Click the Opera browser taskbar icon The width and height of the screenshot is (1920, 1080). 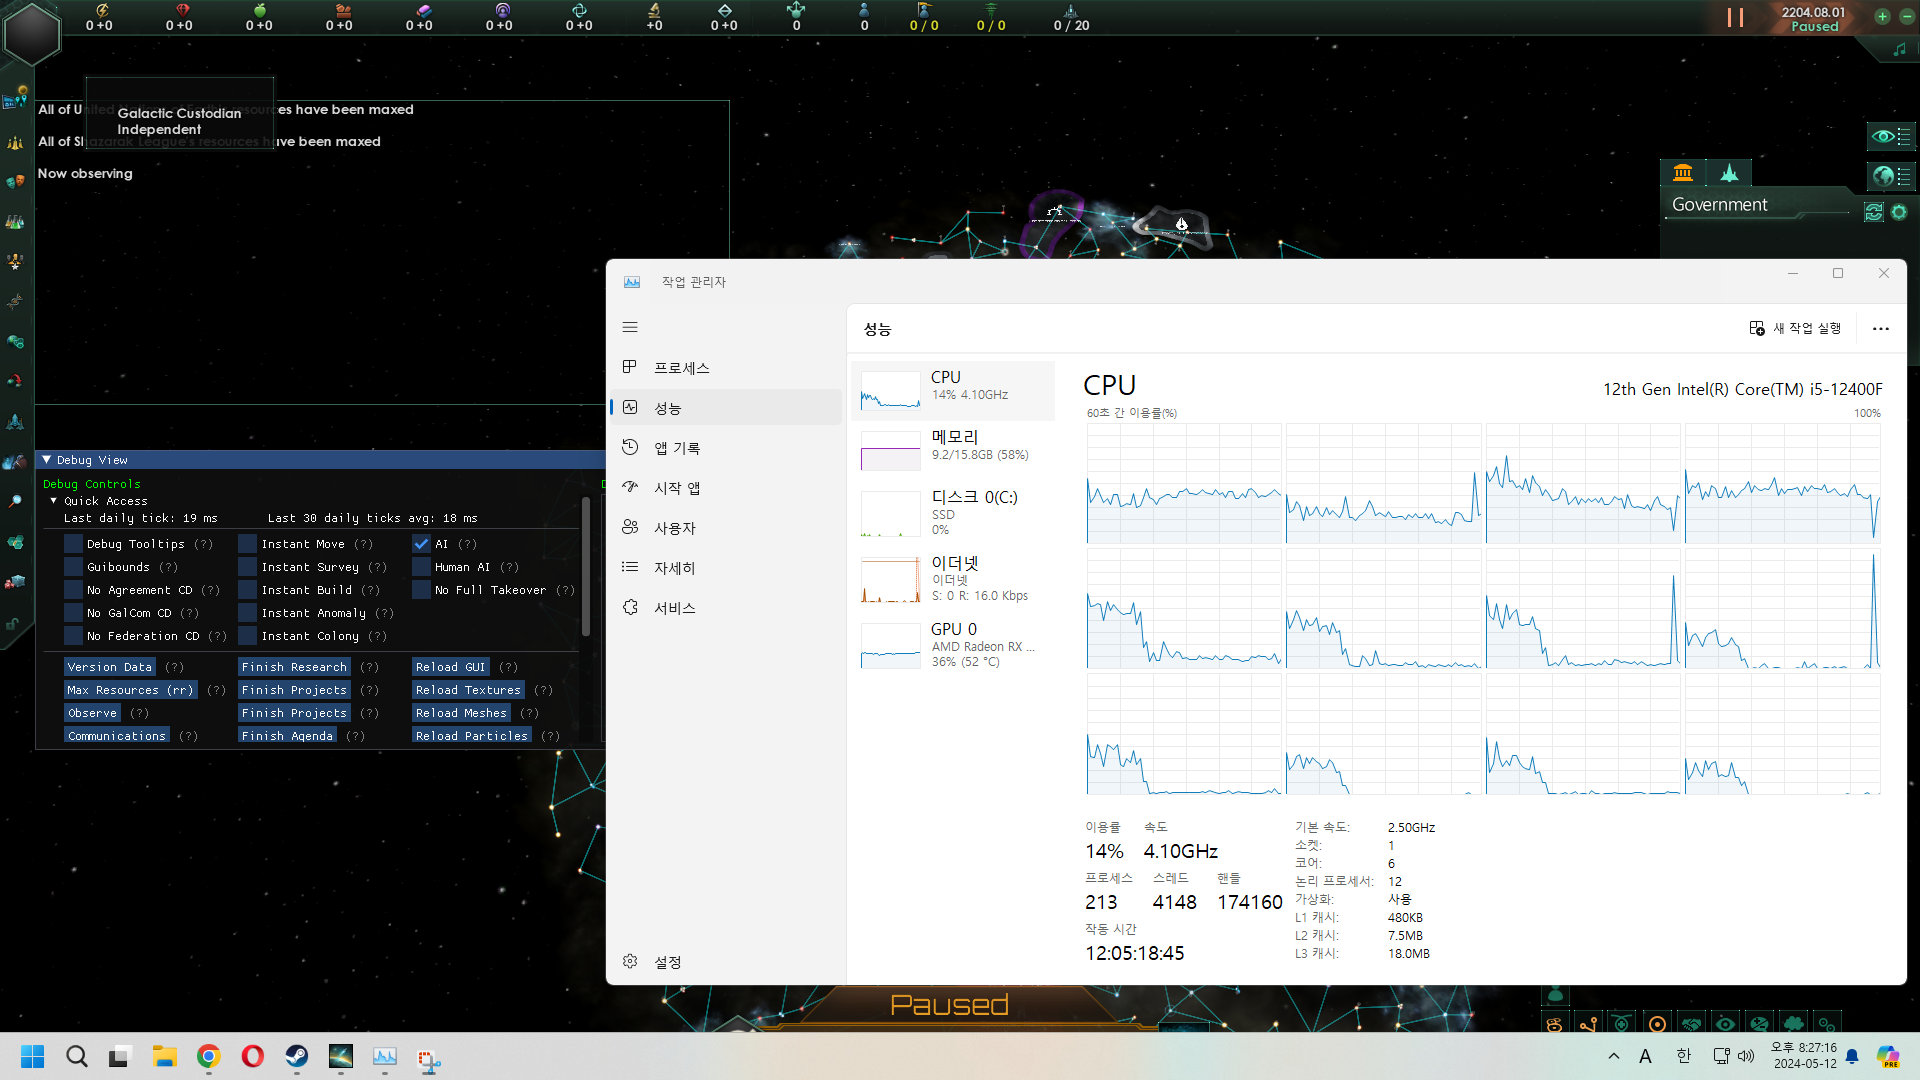coord(253,1056)
